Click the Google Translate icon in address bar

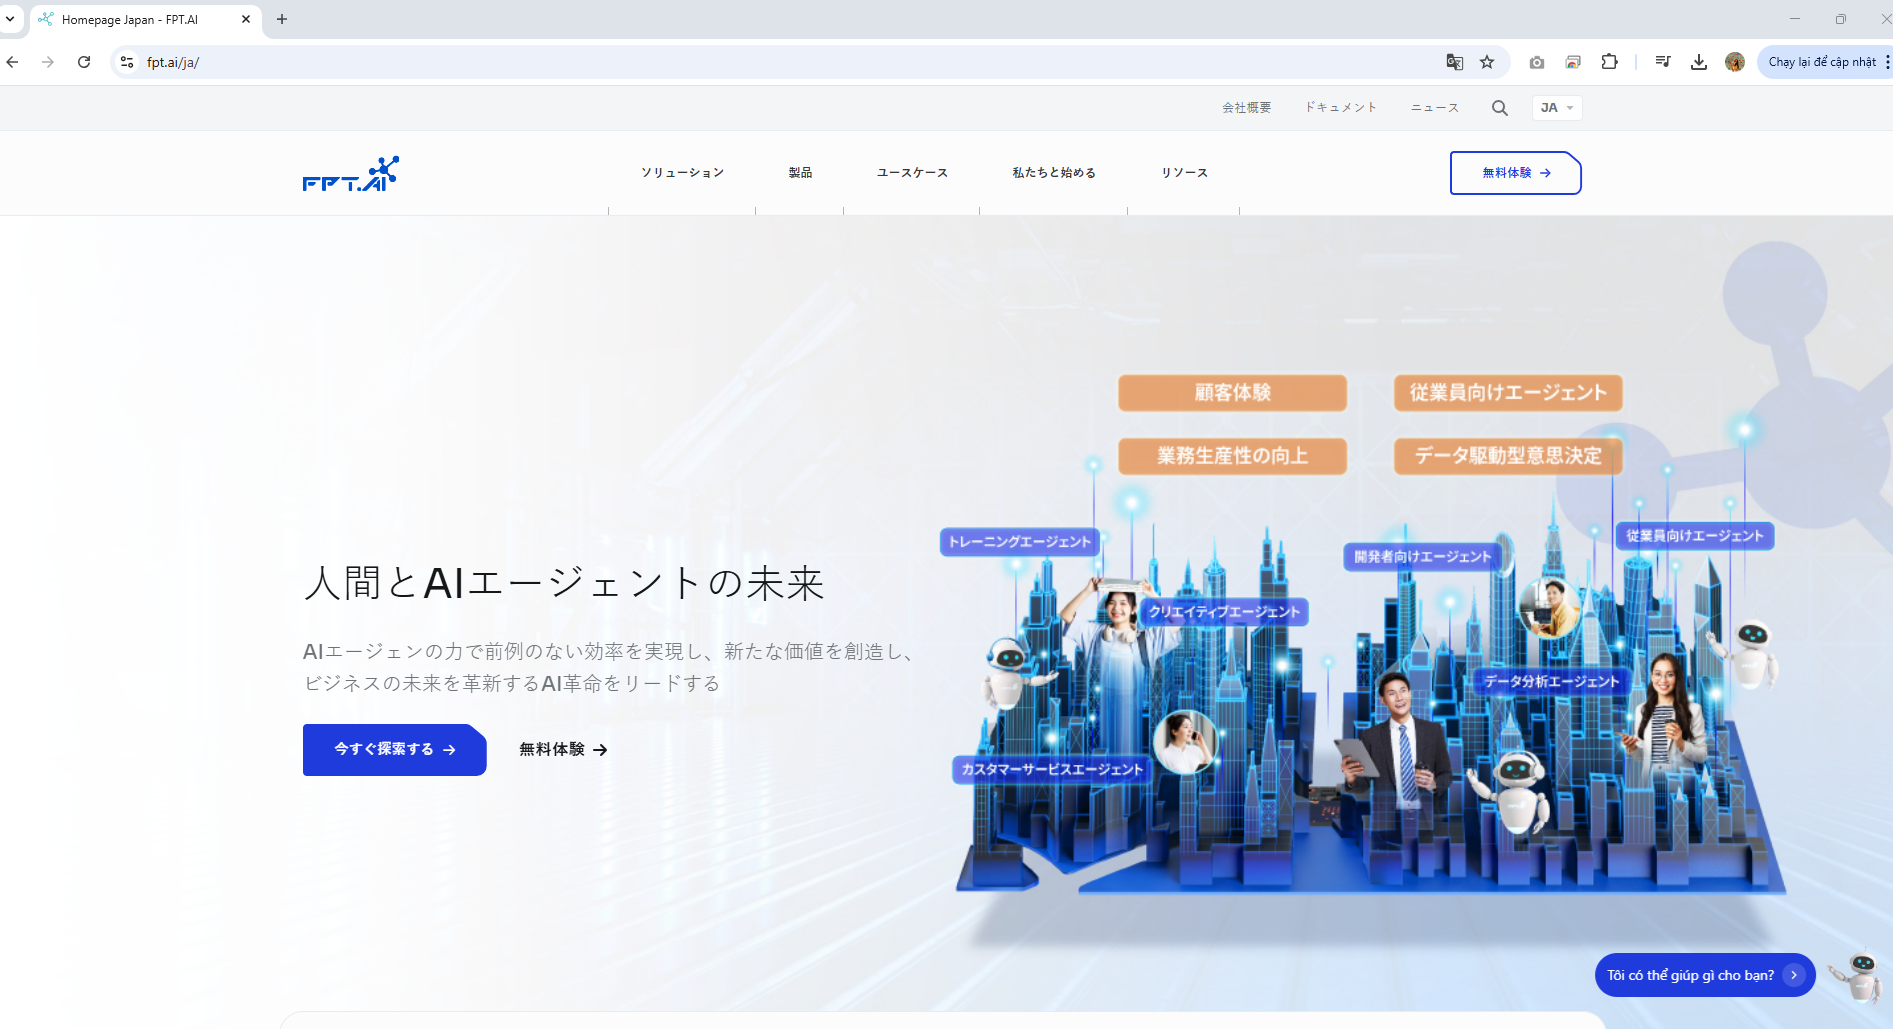(1454, 62)
